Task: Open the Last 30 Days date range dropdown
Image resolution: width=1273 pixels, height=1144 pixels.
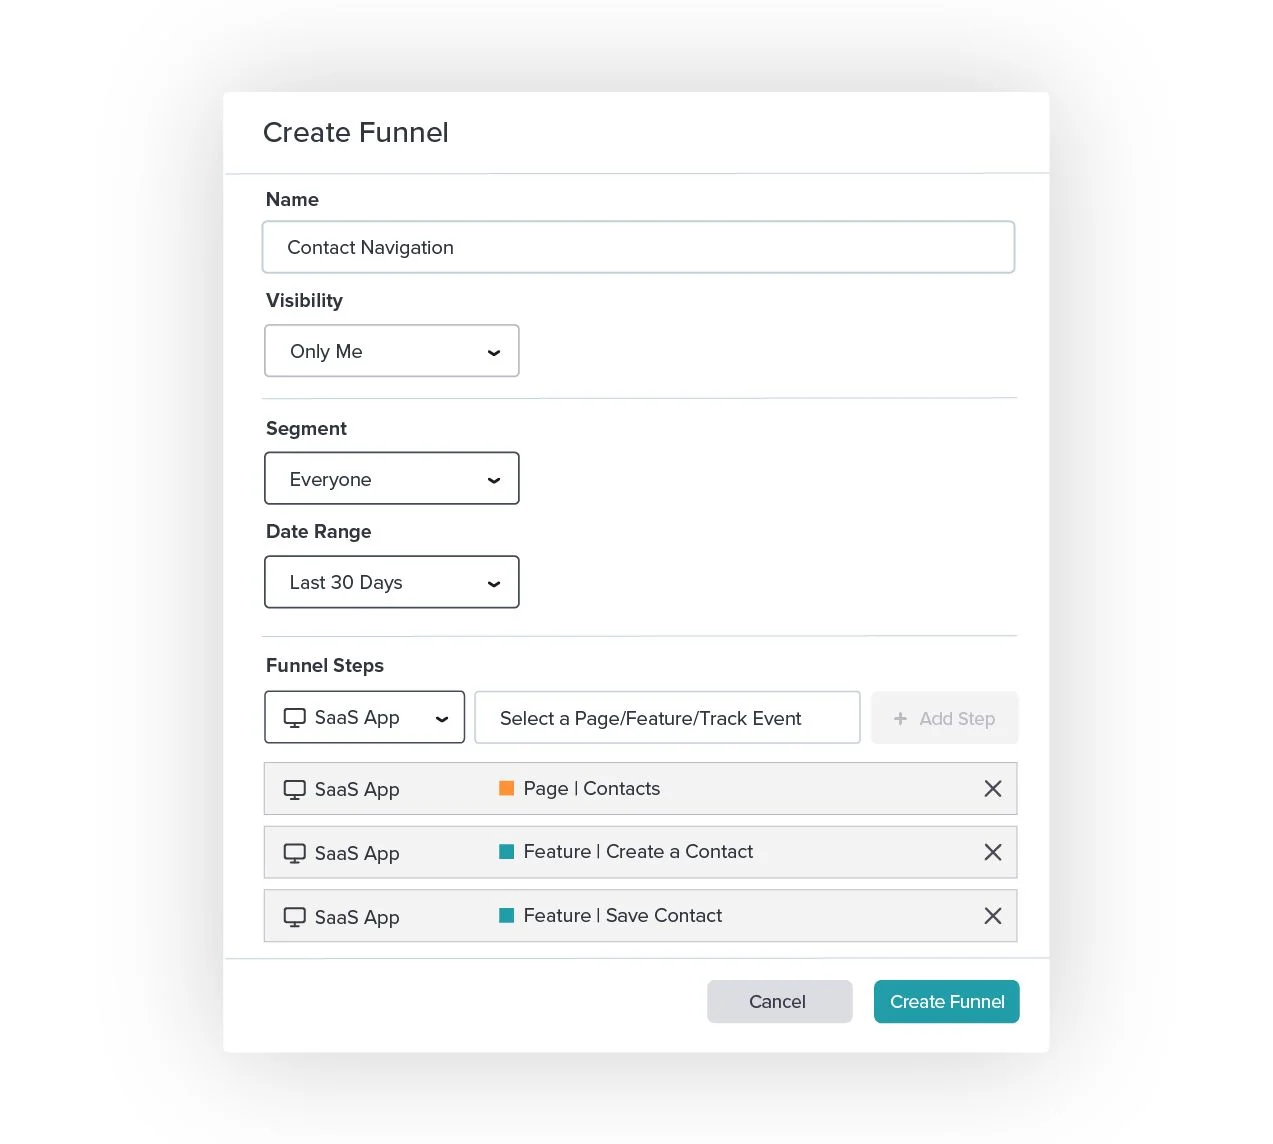Action: tap(391, 582)
